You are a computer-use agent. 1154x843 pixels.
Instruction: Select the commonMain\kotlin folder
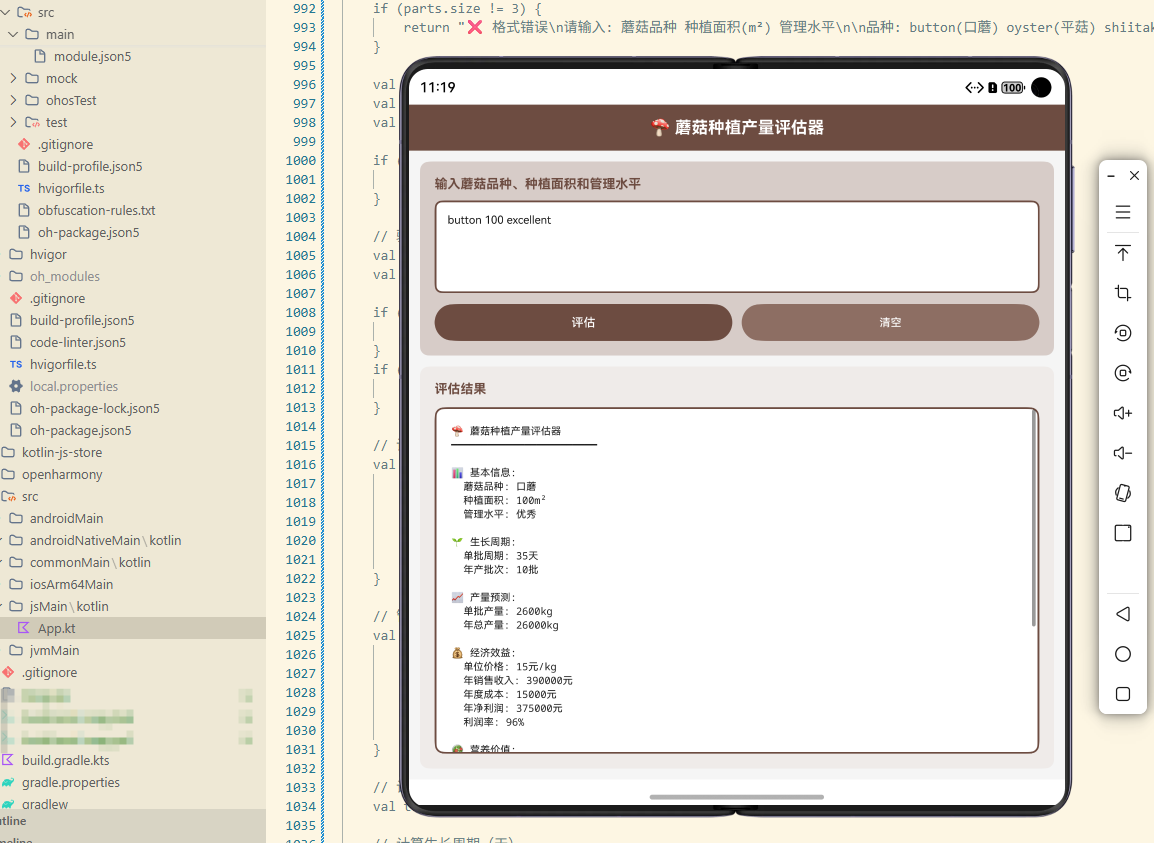(90, 562)
